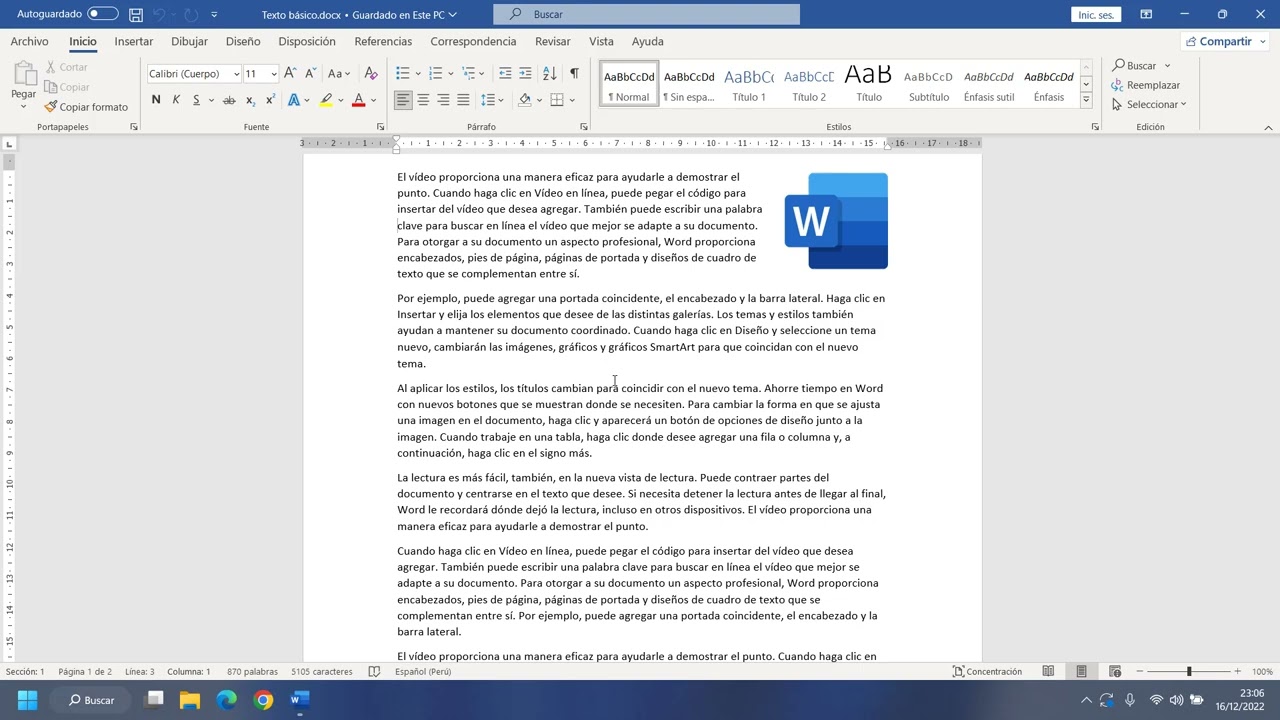
Task: Click the Numbered list icon
Action: click(x=435, y=73)
